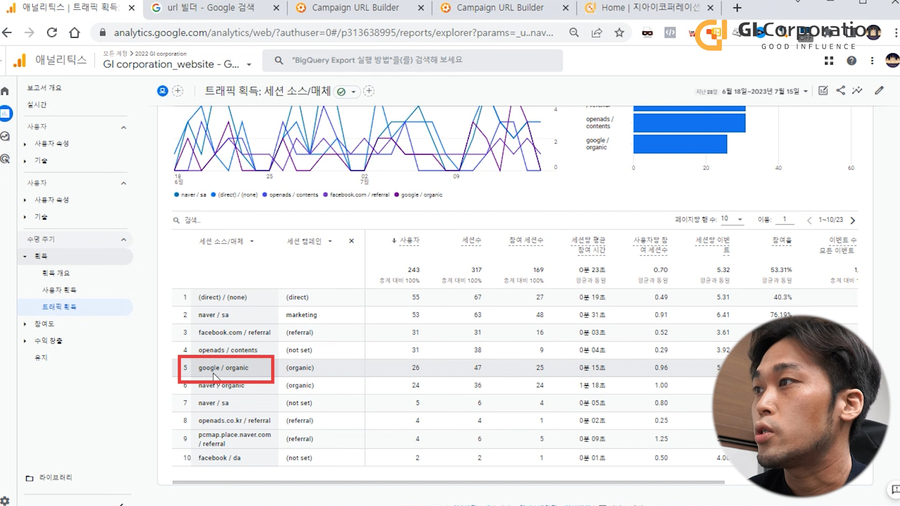Go to previous table page arrow
The height and width of the screenshot is (506, 900).
point(809,220)
